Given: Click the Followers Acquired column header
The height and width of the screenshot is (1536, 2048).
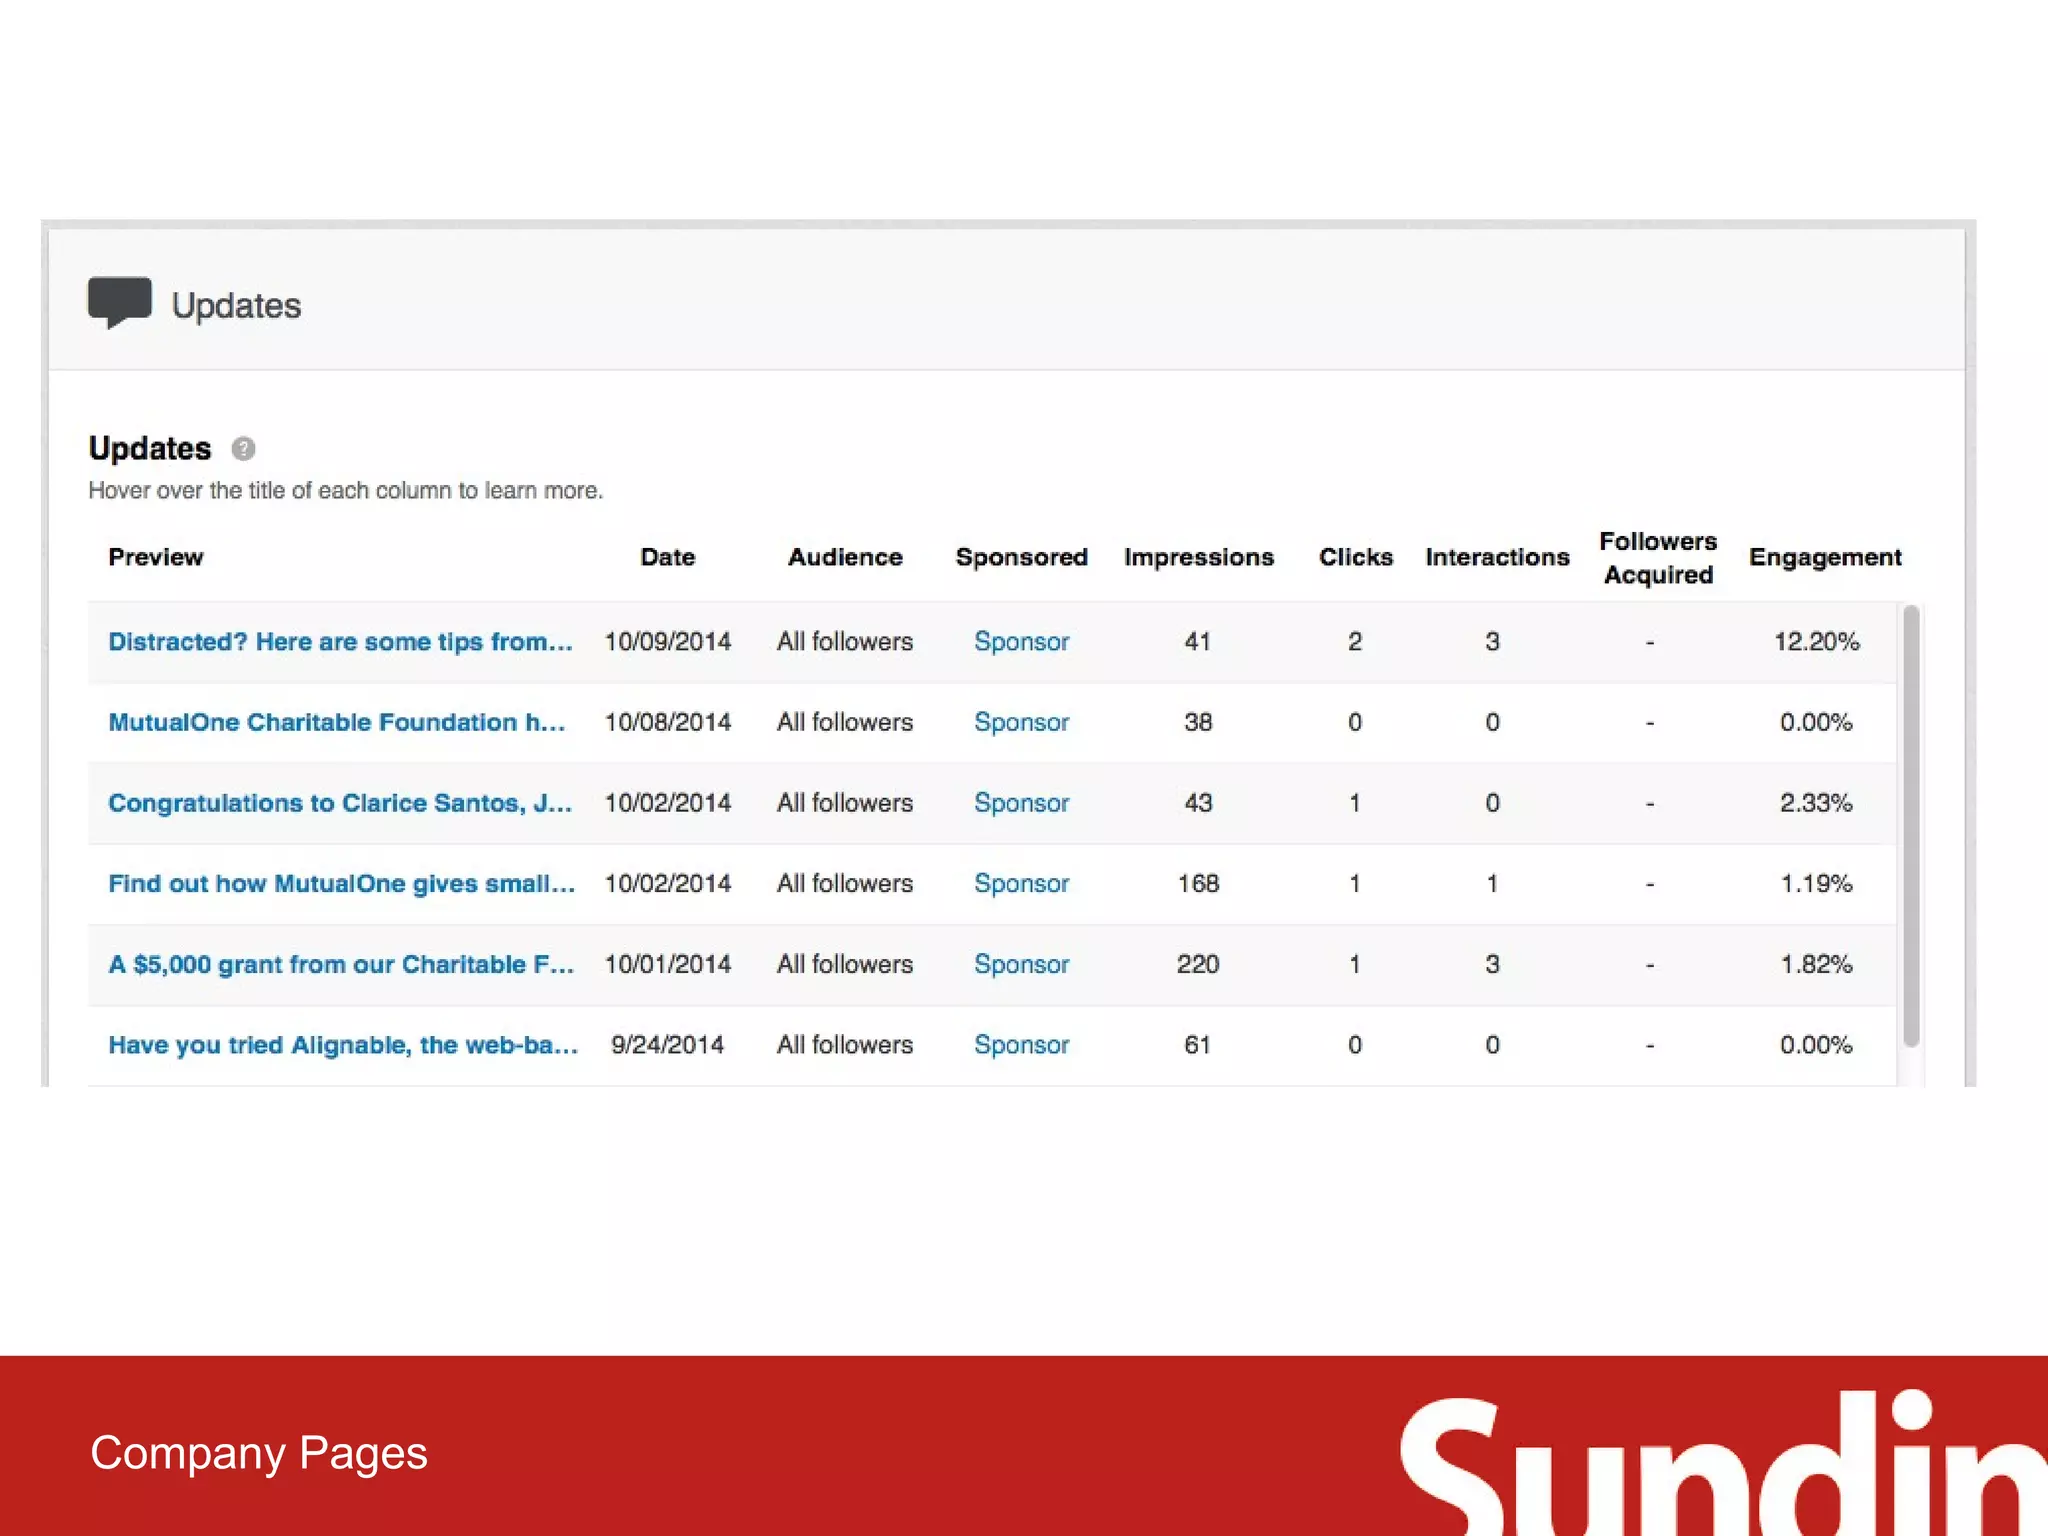Looking at the screenshot, I should [x=1658, y=558].
